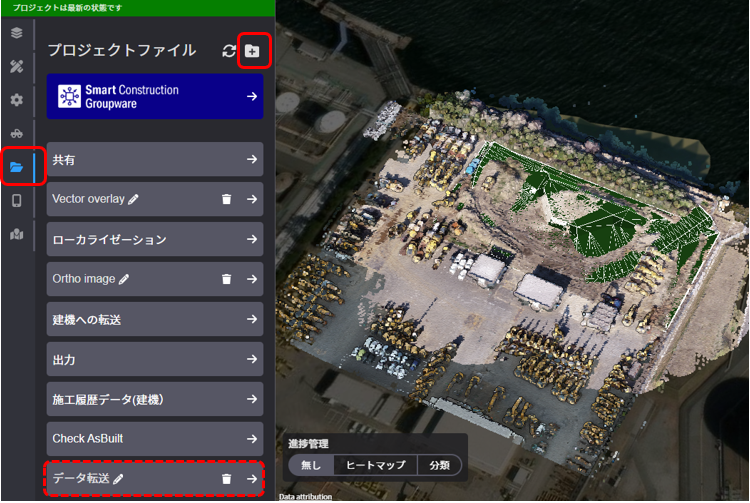750x503 pixels.
Task: Select the Check AsBuilt label
Action: coord(88,438)
